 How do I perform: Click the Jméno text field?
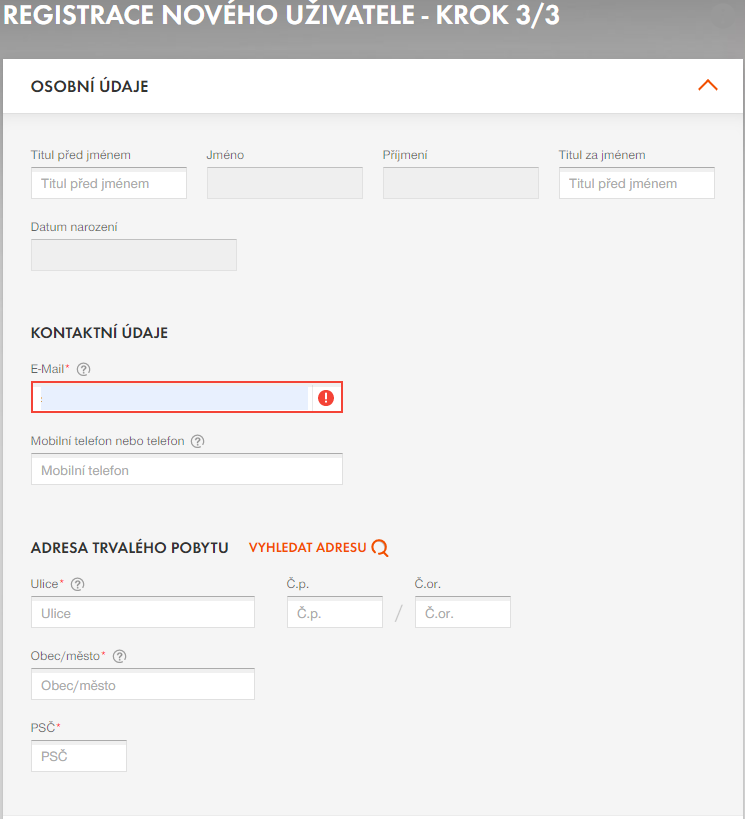click(x=284, y=184)
